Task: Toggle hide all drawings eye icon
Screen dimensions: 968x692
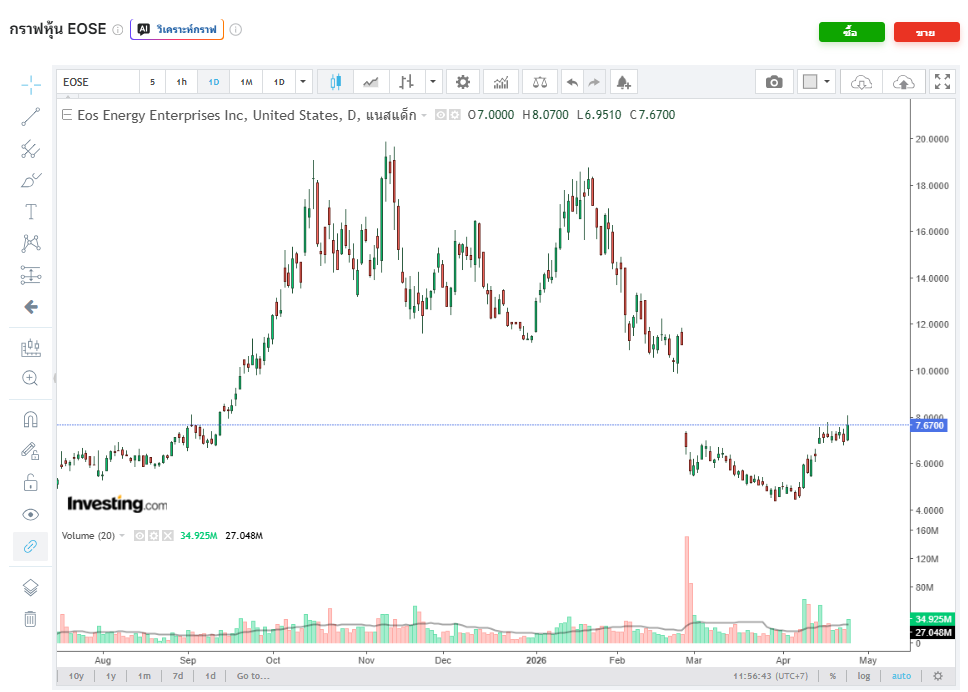Action: [x=31, y=515]
